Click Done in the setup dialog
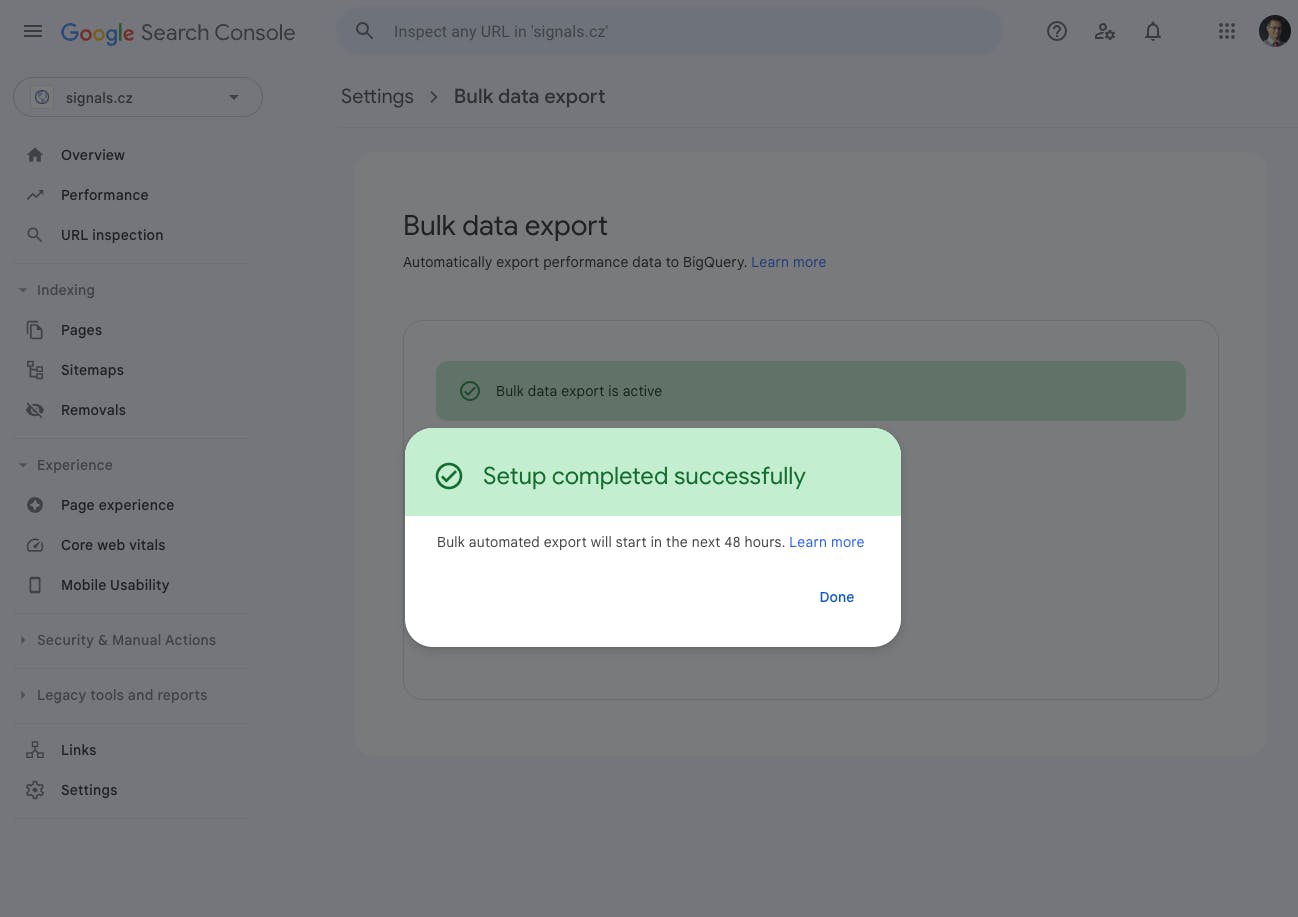 tap(837, 597)
